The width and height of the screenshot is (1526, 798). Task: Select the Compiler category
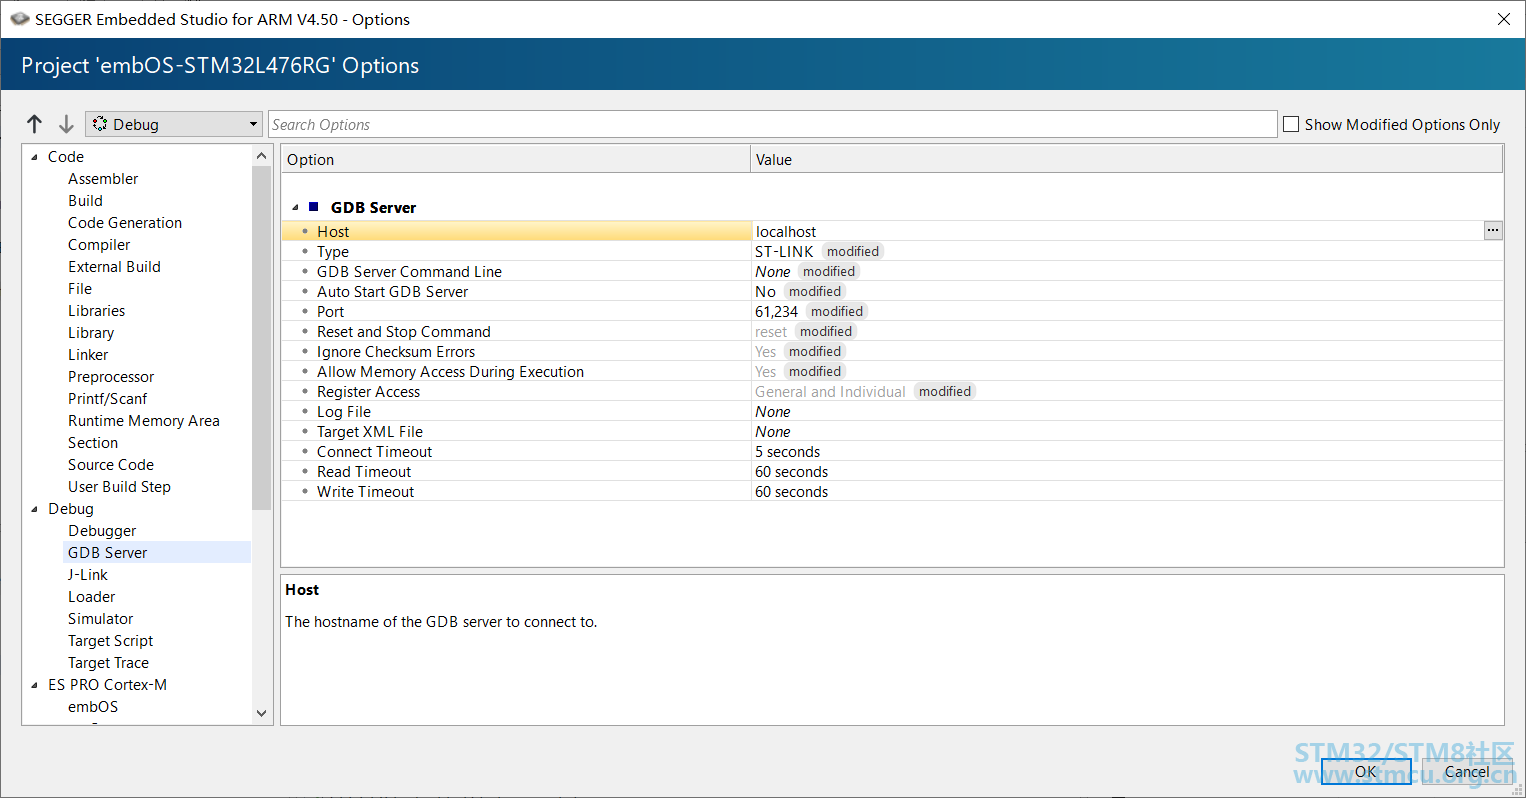[99, 245]
